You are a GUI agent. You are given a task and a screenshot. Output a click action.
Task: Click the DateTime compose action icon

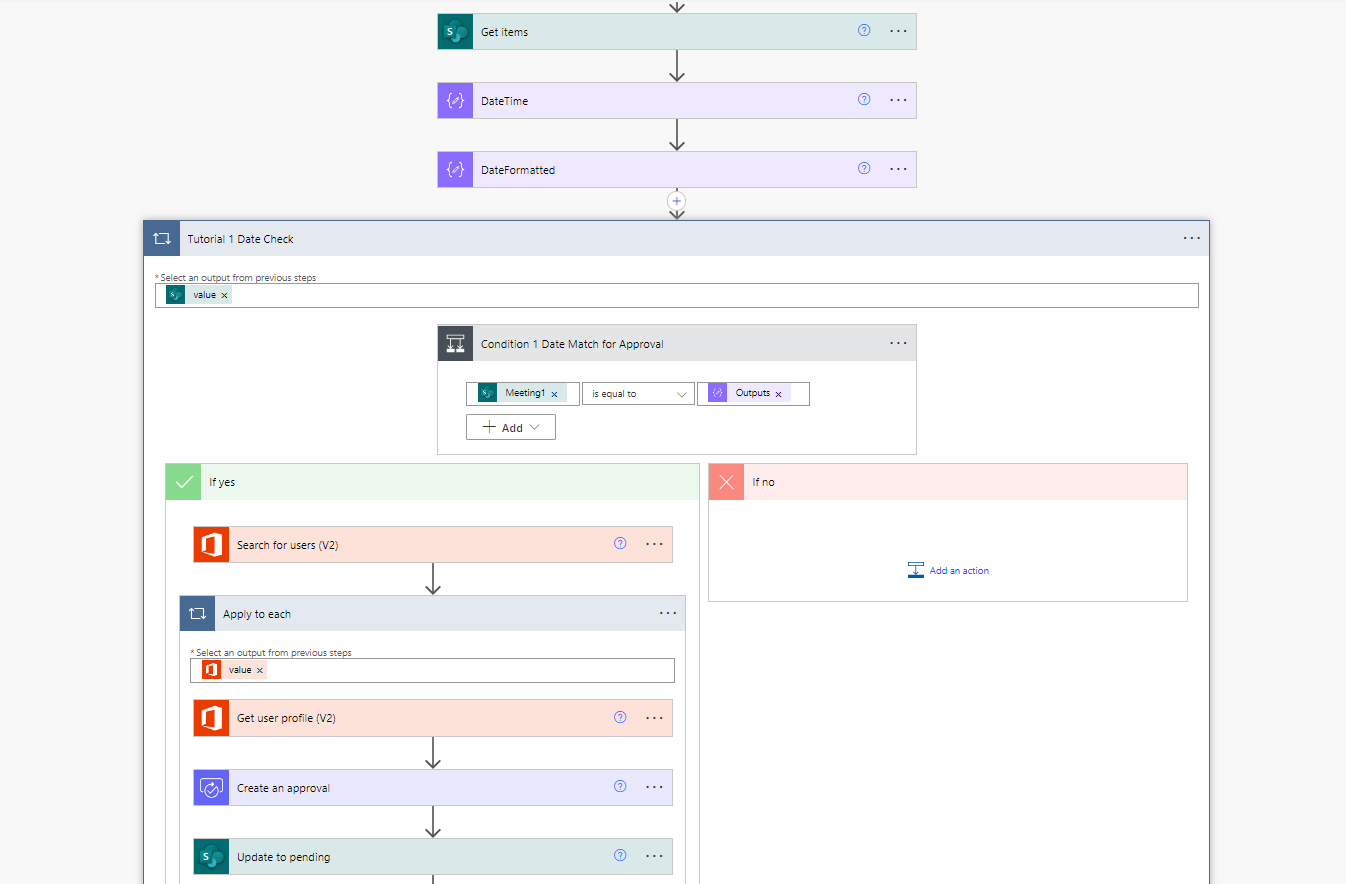(x=455, y=101)
